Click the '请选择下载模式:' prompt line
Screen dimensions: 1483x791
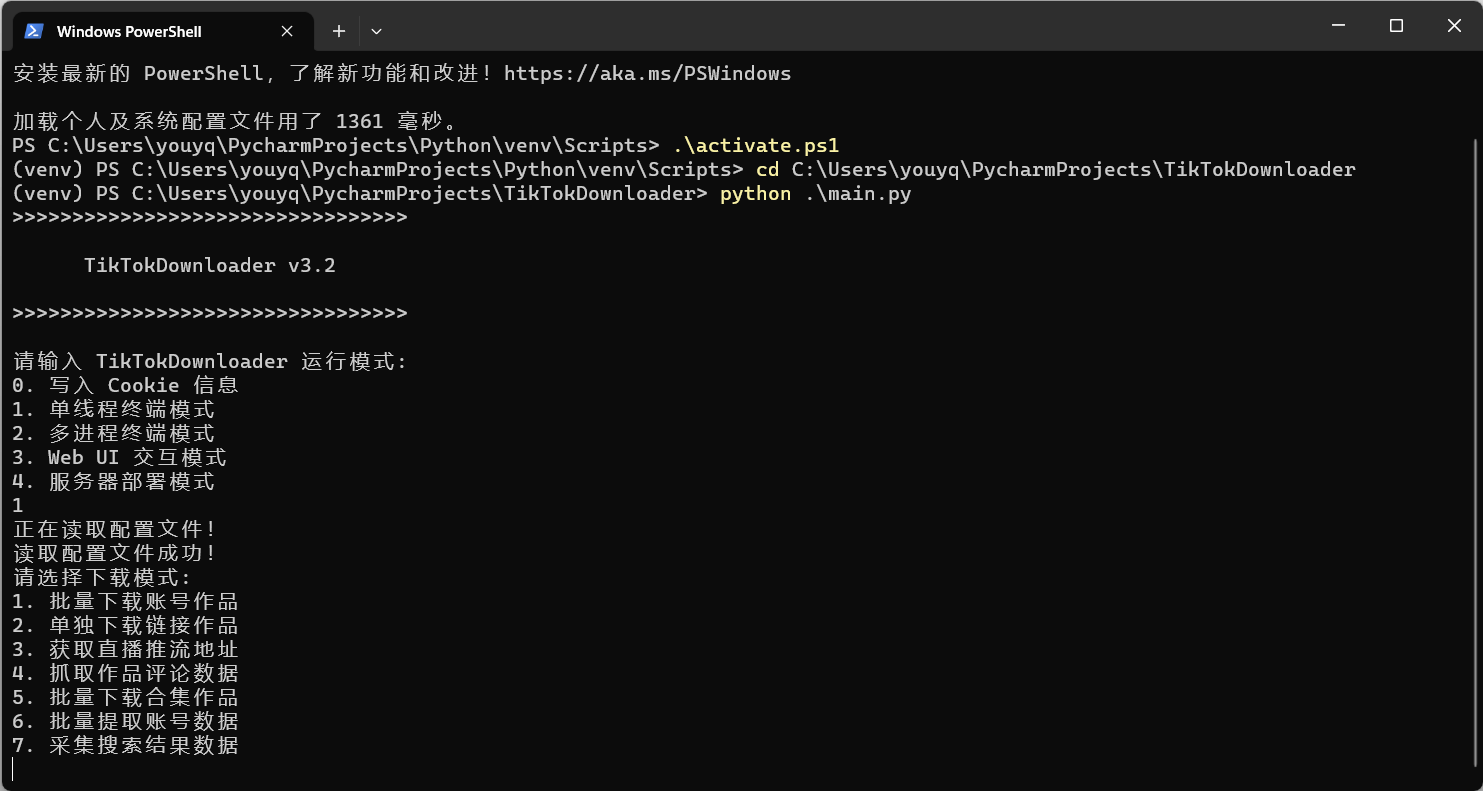click(102, 577)
